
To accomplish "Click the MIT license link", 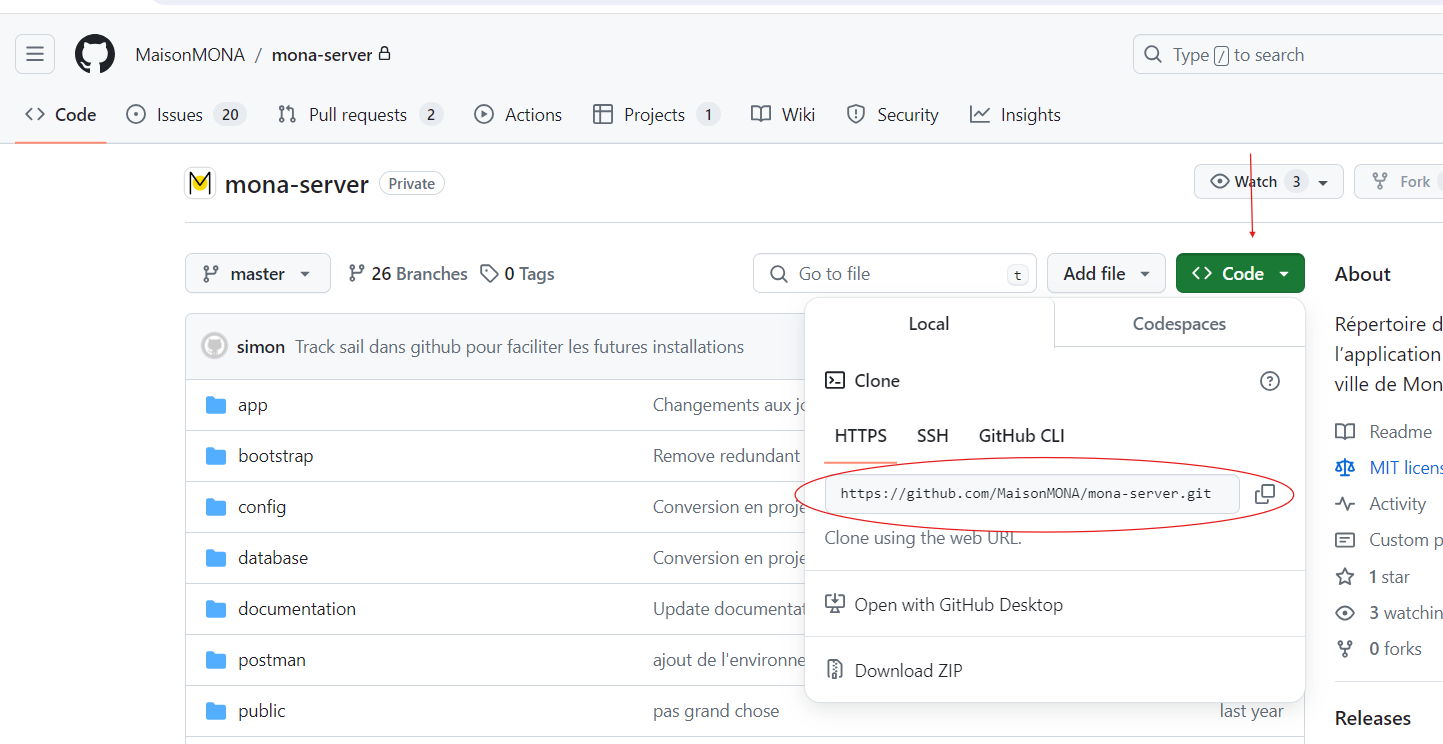I will 1390,468.
